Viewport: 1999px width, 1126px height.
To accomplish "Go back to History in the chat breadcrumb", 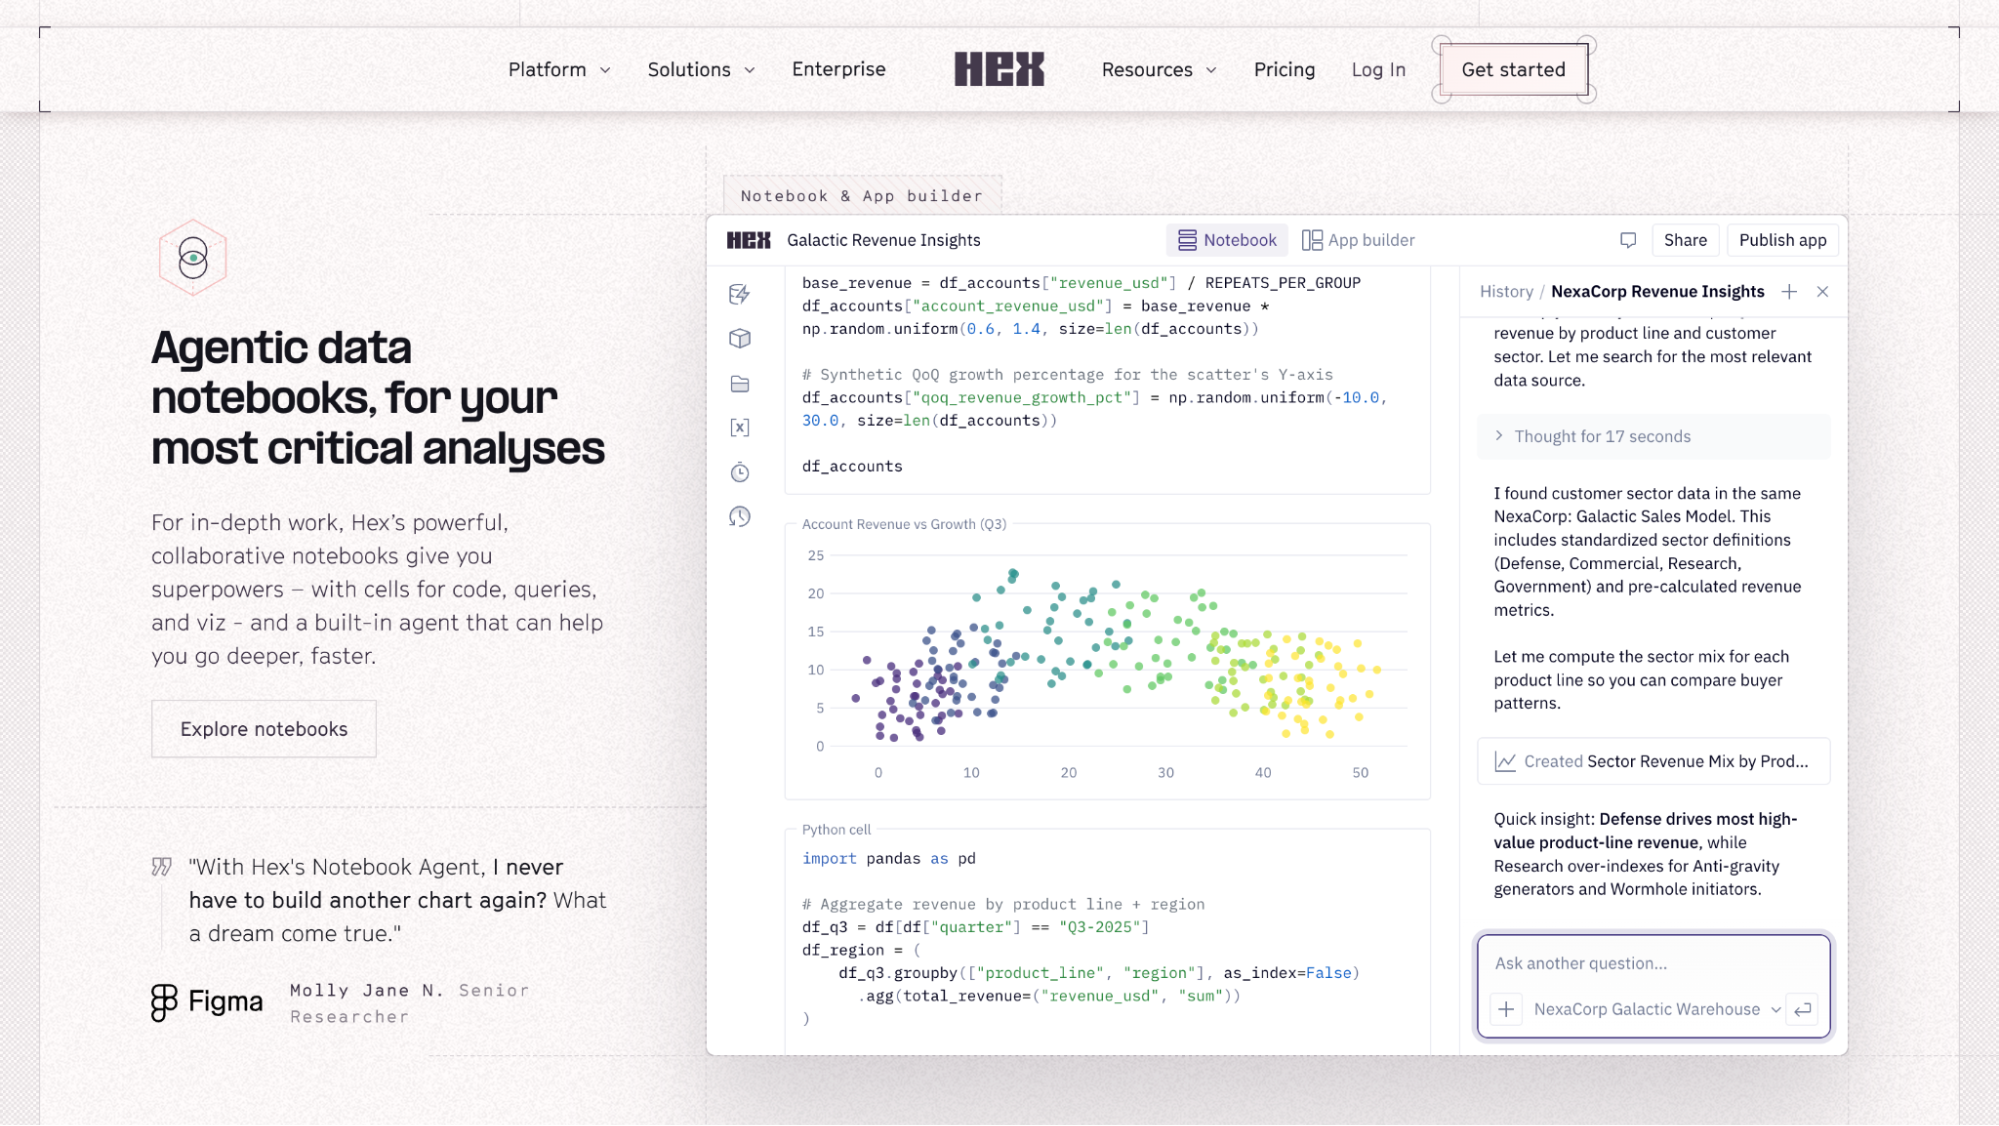I will tap(1506, 292).
